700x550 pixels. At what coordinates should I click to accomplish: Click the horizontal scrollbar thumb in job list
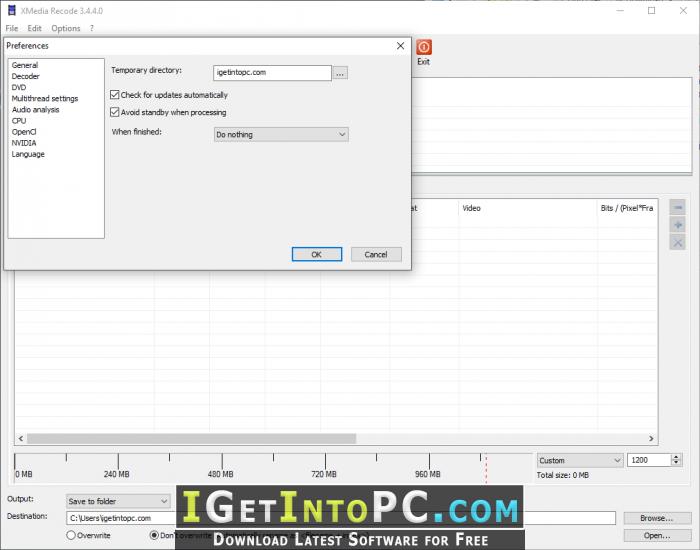[x=191, y=439]
